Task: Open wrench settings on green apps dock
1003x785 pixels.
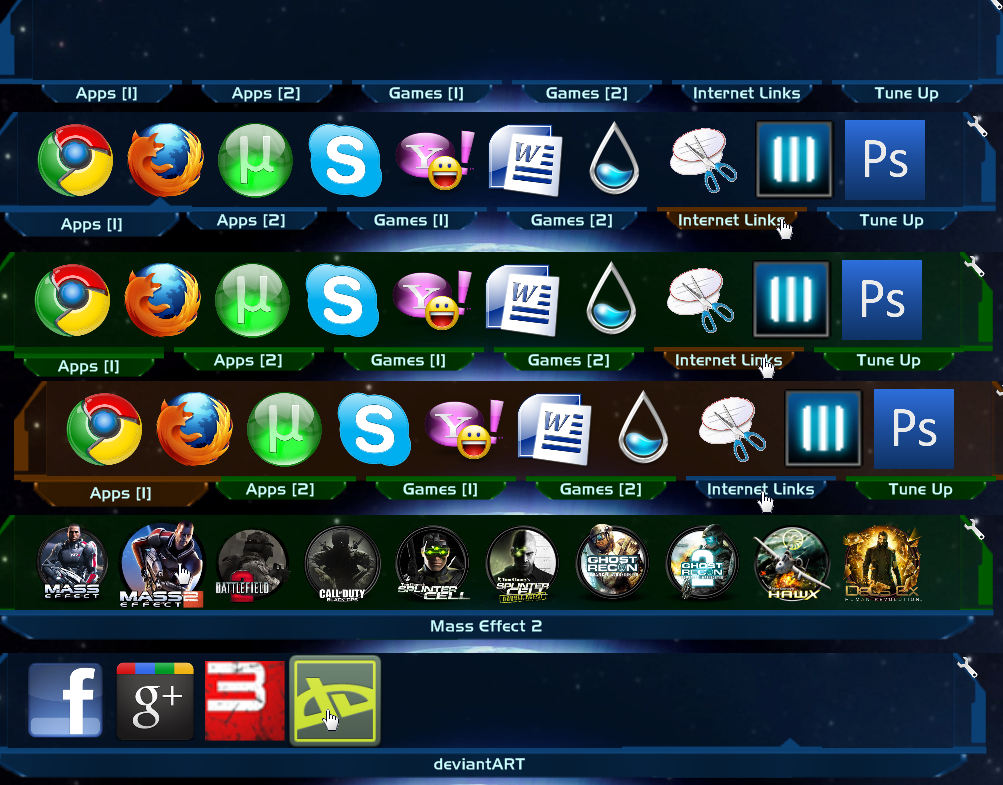Action: pyautogui.click(x=973, y=265)
